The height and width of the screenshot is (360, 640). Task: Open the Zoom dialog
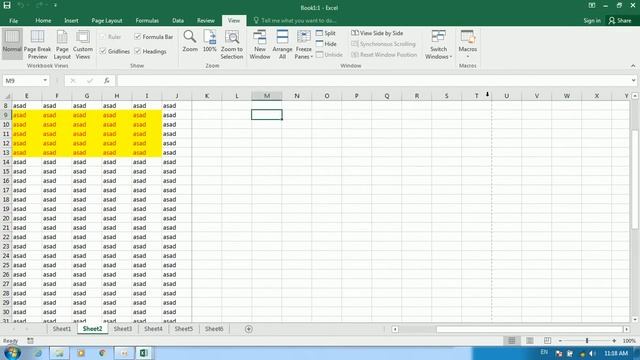point(190,41)
